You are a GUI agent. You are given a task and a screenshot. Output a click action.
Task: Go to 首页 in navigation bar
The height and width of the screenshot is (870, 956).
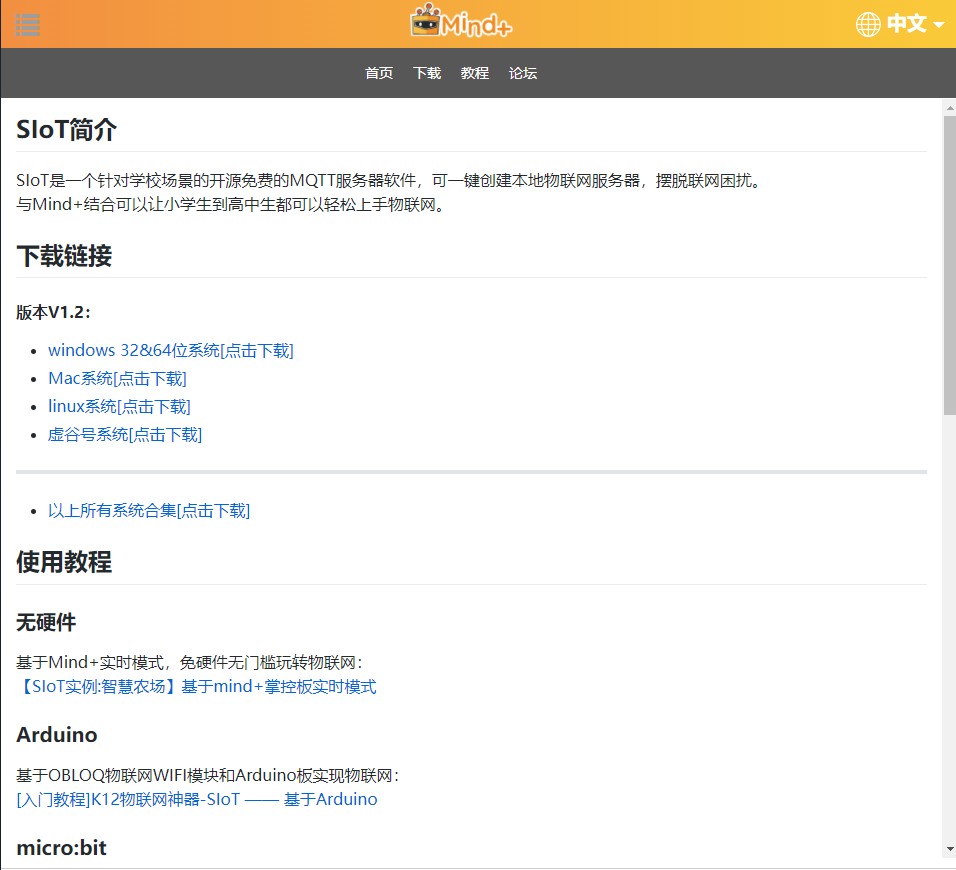[x=379, y=73]
